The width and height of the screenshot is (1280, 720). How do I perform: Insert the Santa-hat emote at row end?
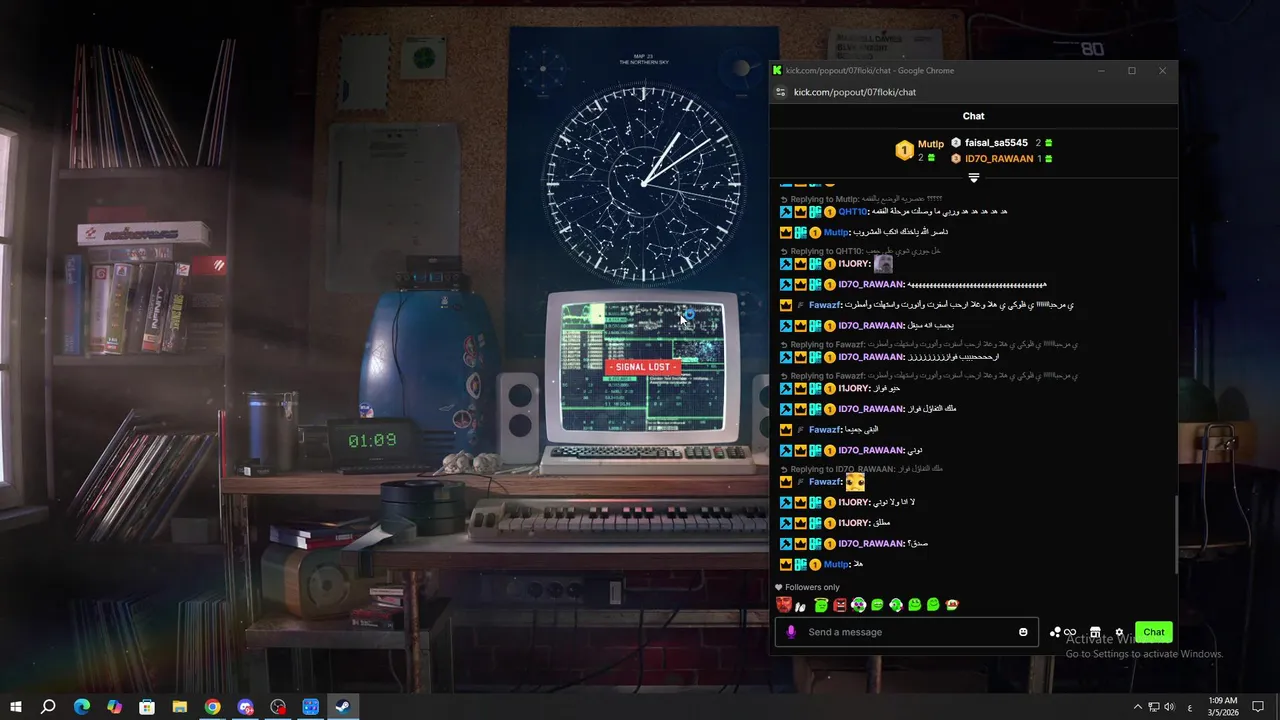(x=952, y=604)
